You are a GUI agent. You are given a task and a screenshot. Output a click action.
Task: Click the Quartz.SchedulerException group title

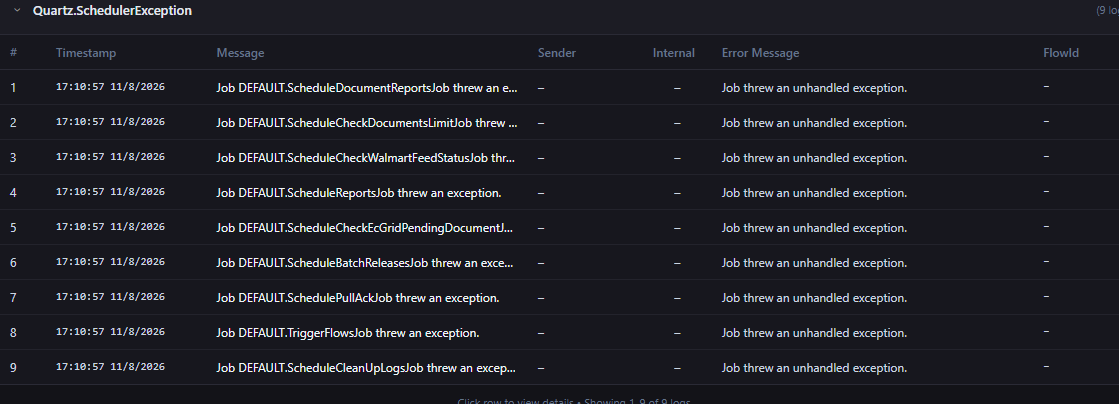click(112, 11)
